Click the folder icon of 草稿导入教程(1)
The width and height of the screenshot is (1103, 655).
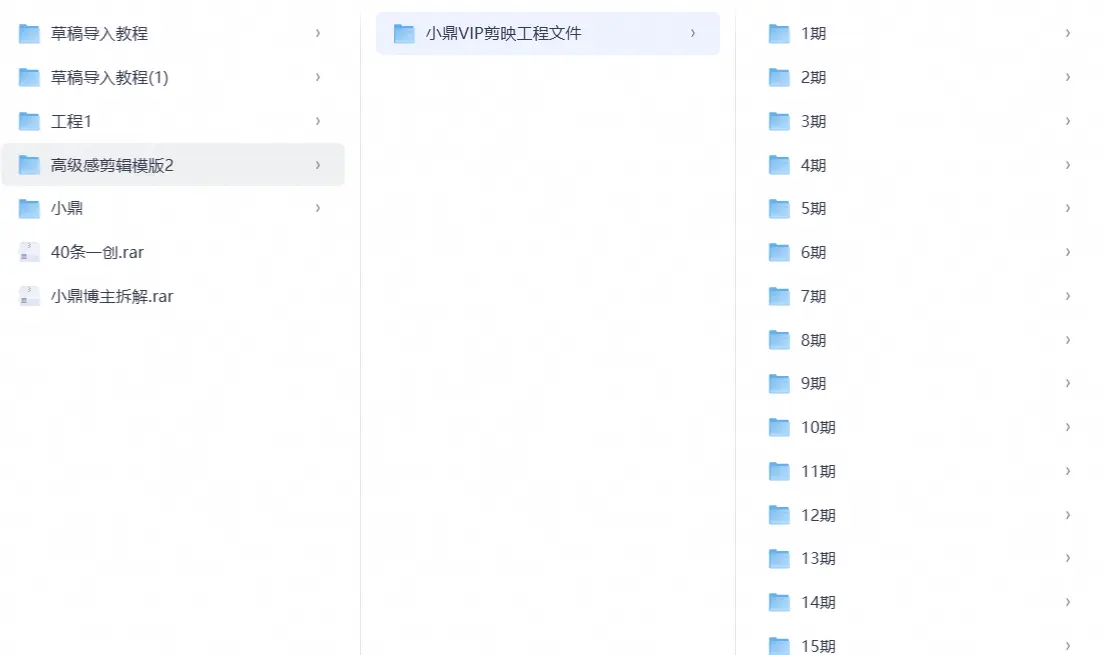click(29, 77)
